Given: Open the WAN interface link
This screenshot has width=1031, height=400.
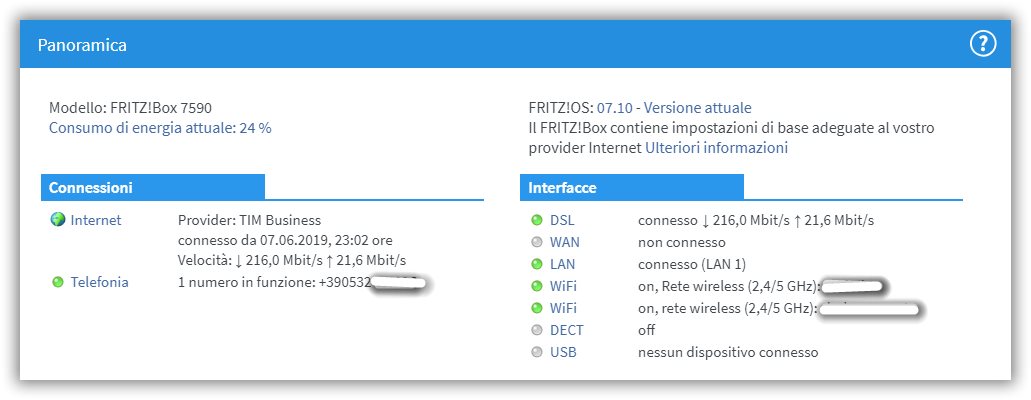Looking at the screenshot, I should click(565, 242).
